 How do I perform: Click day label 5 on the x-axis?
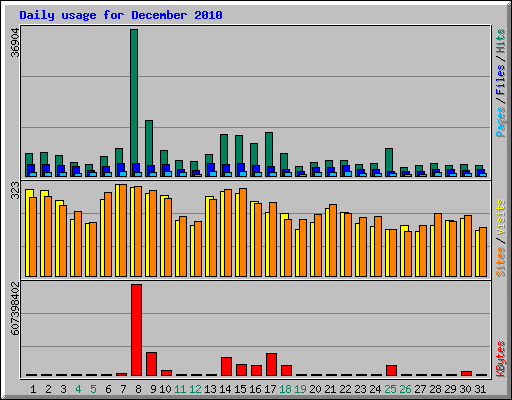pos(93,389)
